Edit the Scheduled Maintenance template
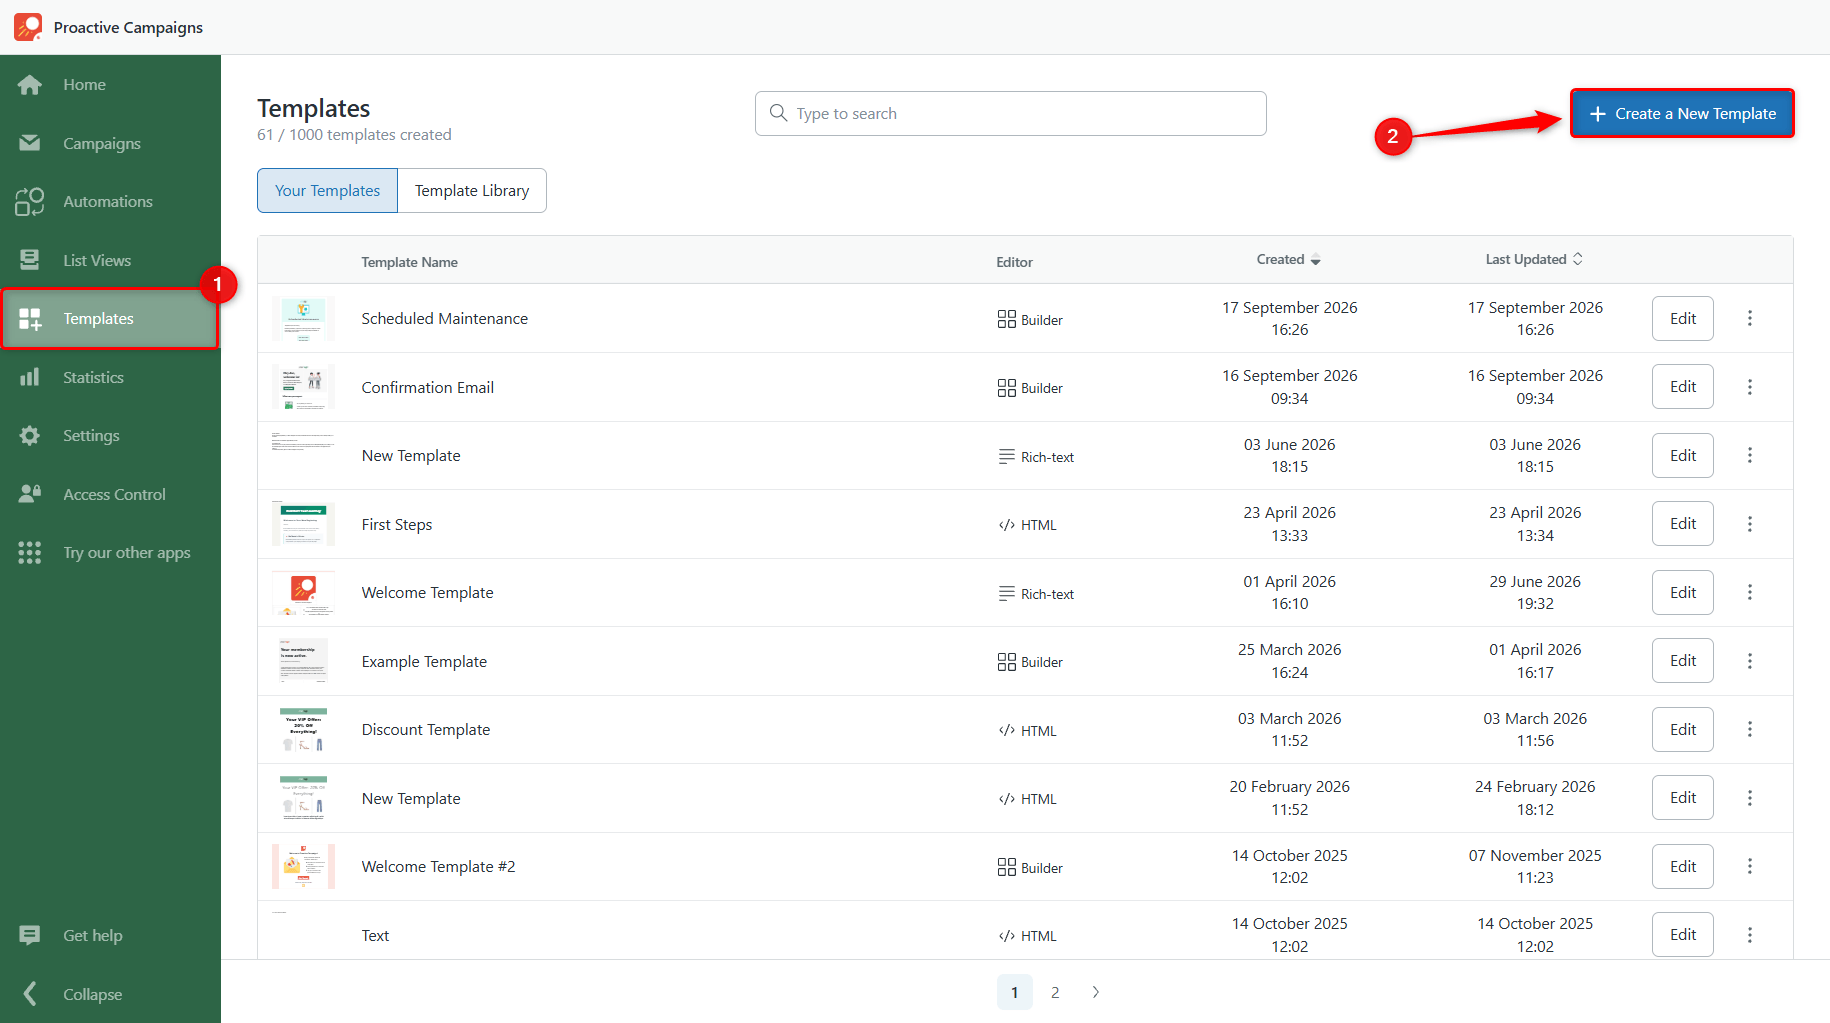The image size is (1830, 1023). (x=1683, y=318)
